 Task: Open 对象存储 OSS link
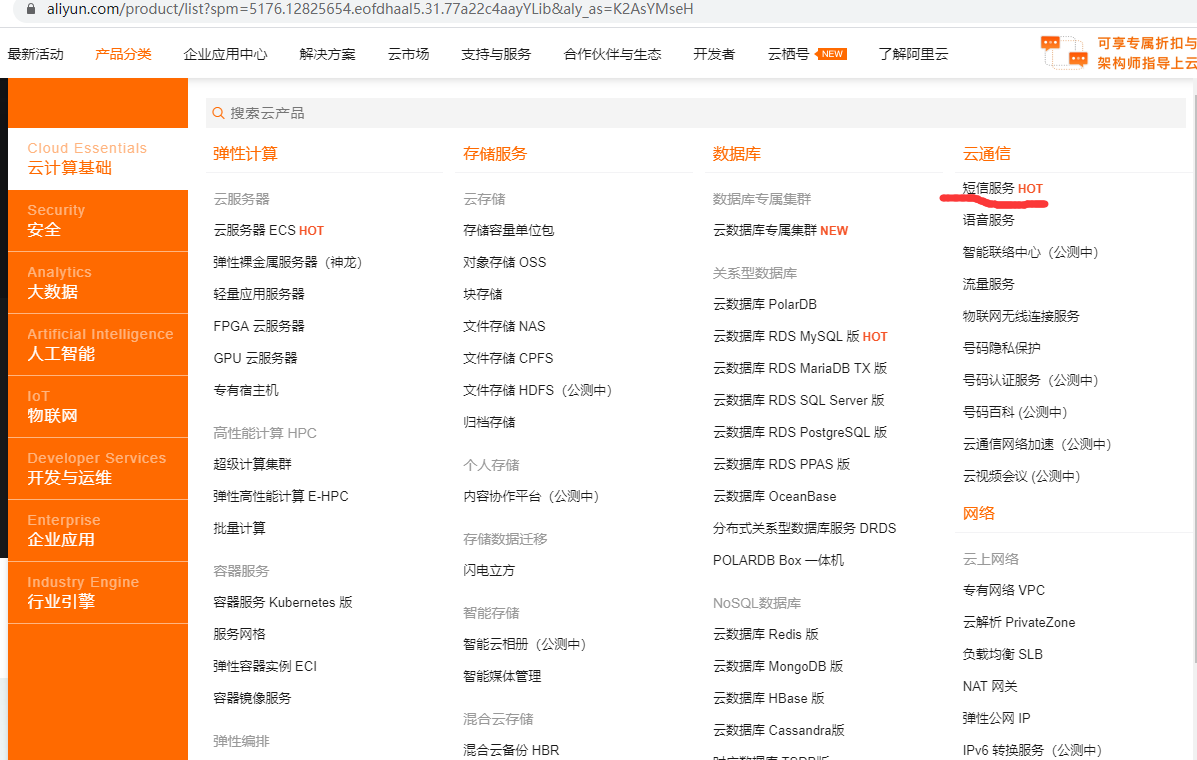pyautogui.click(x=505, y=262)
